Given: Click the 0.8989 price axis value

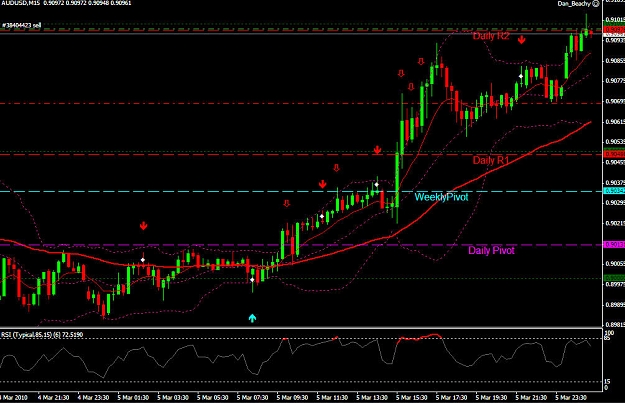Looking at the screenshot, I should click(x=615, y=305).
